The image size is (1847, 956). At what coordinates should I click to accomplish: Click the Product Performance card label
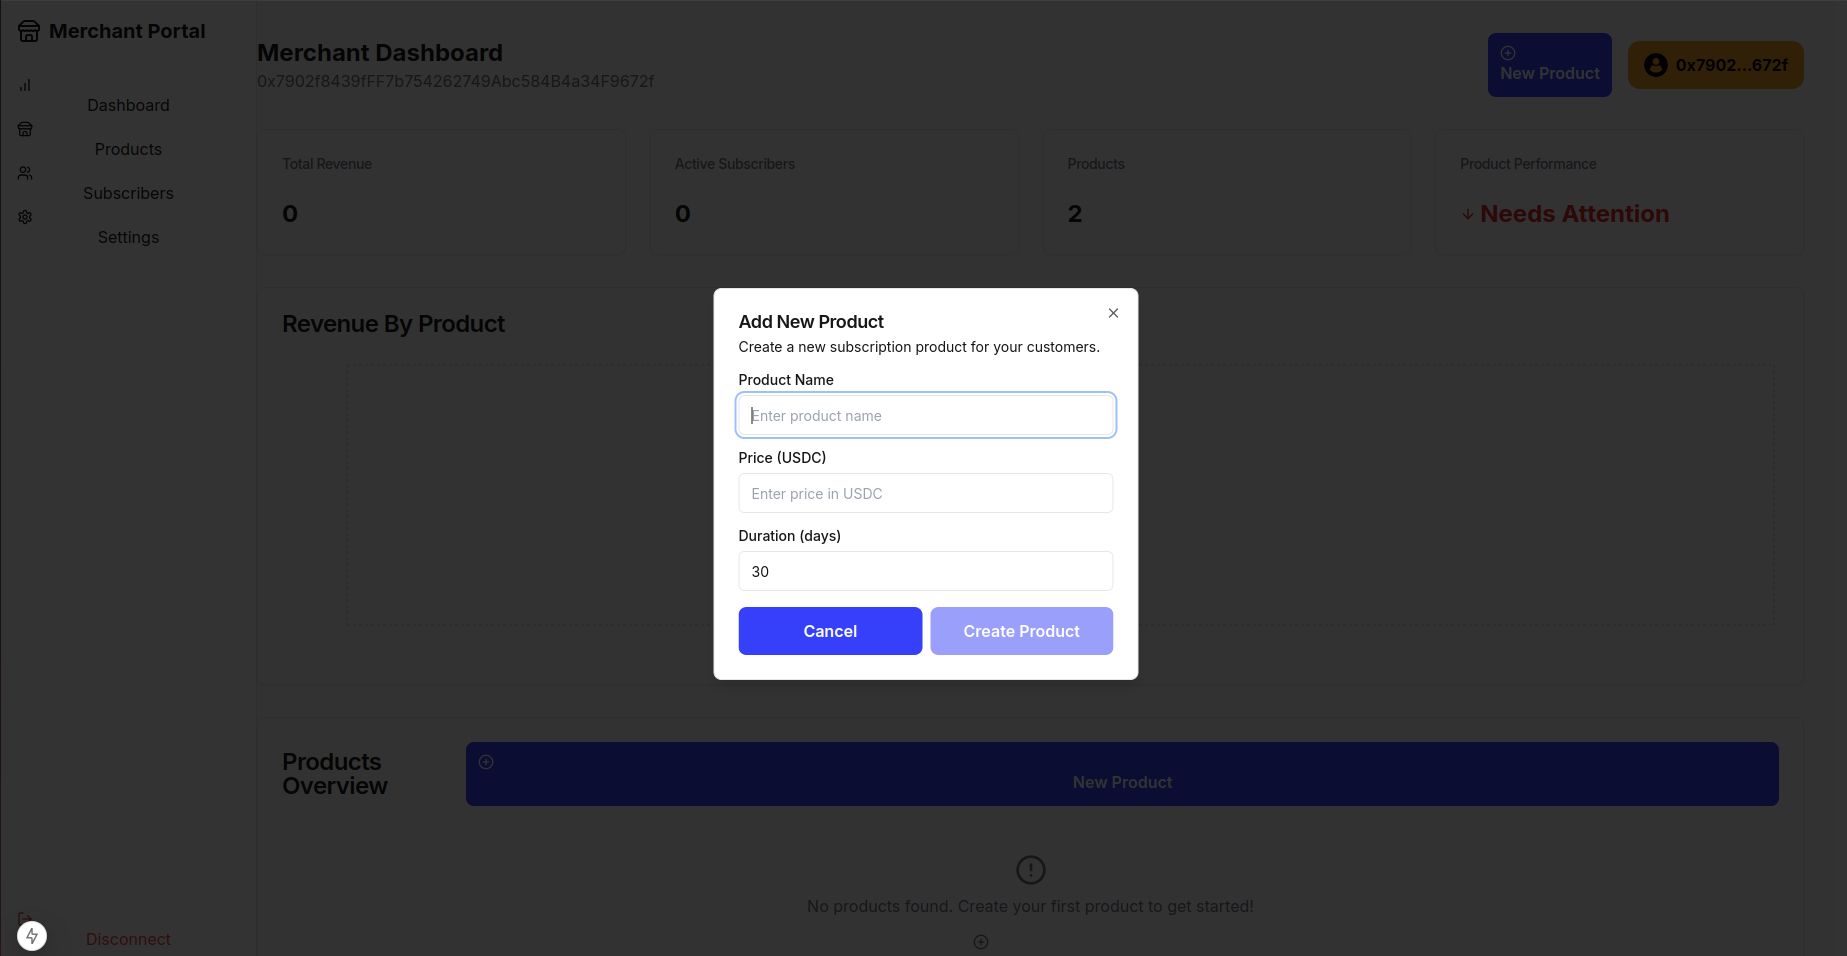pos(1528,164)
